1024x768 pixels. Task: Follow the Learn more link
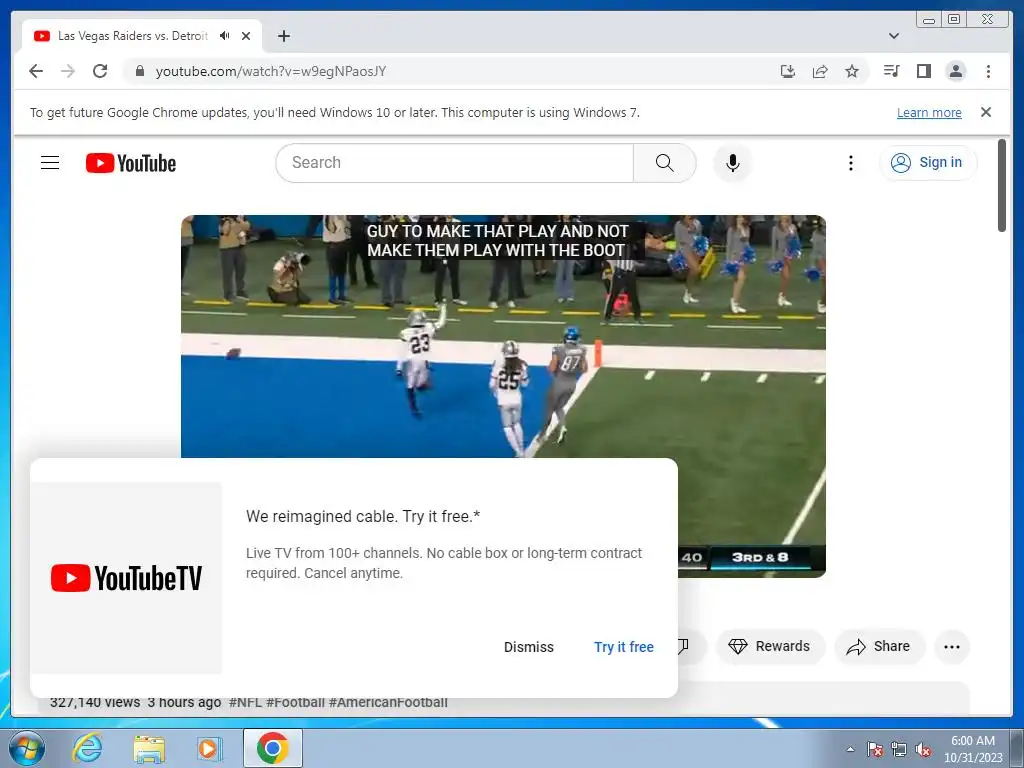pyautogui.click(x=929, y=112)
